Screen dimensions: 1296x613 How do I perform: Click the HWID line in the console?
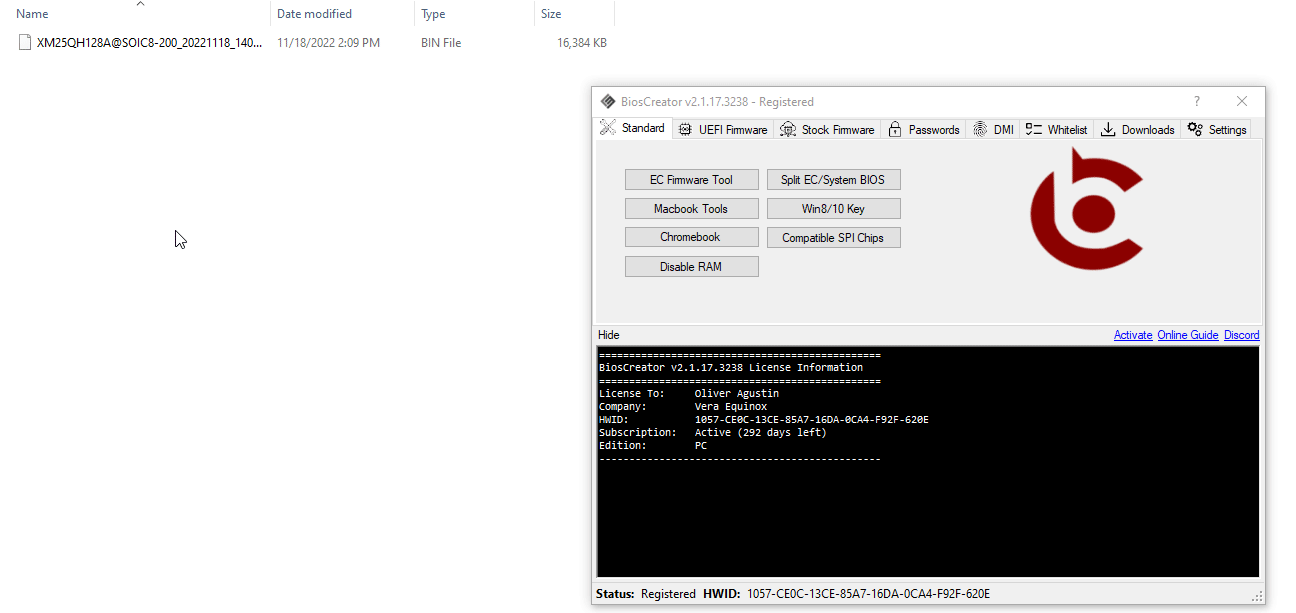764,420
